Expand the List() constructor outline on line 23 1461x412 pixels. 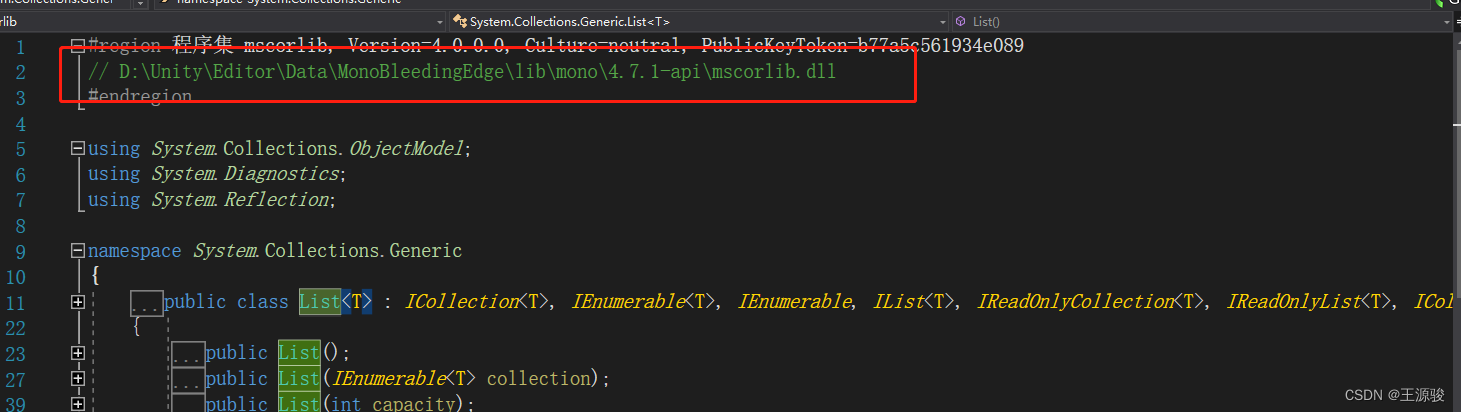(x=78, y=353)
